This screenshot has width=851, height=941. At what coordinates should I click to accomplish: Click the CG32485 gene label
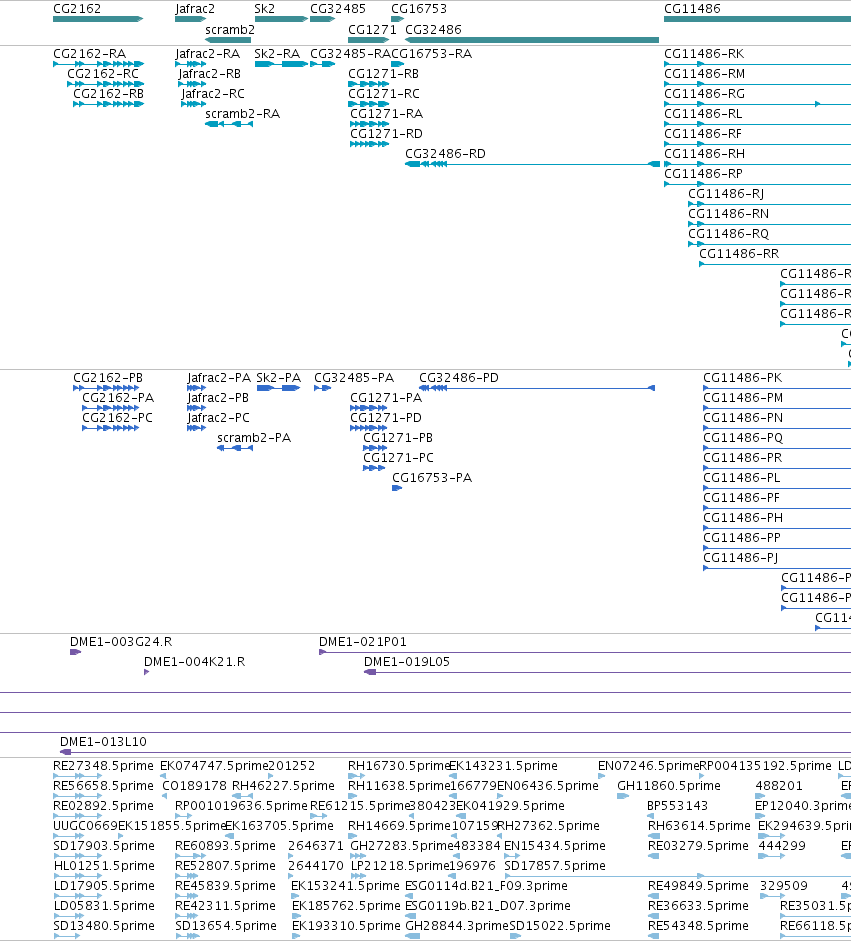(338, 8)
